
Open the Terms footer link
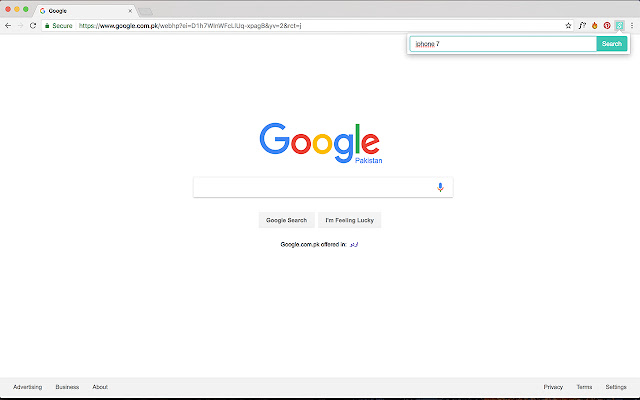click(x=584, y=387)
